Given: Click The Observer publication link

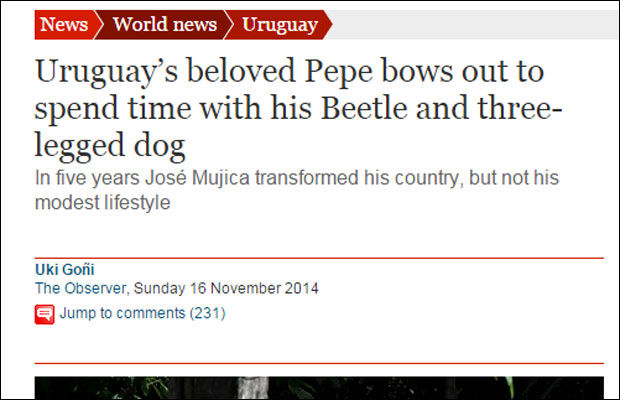Looking at the screenshot, I should click(x=79, y=289).
